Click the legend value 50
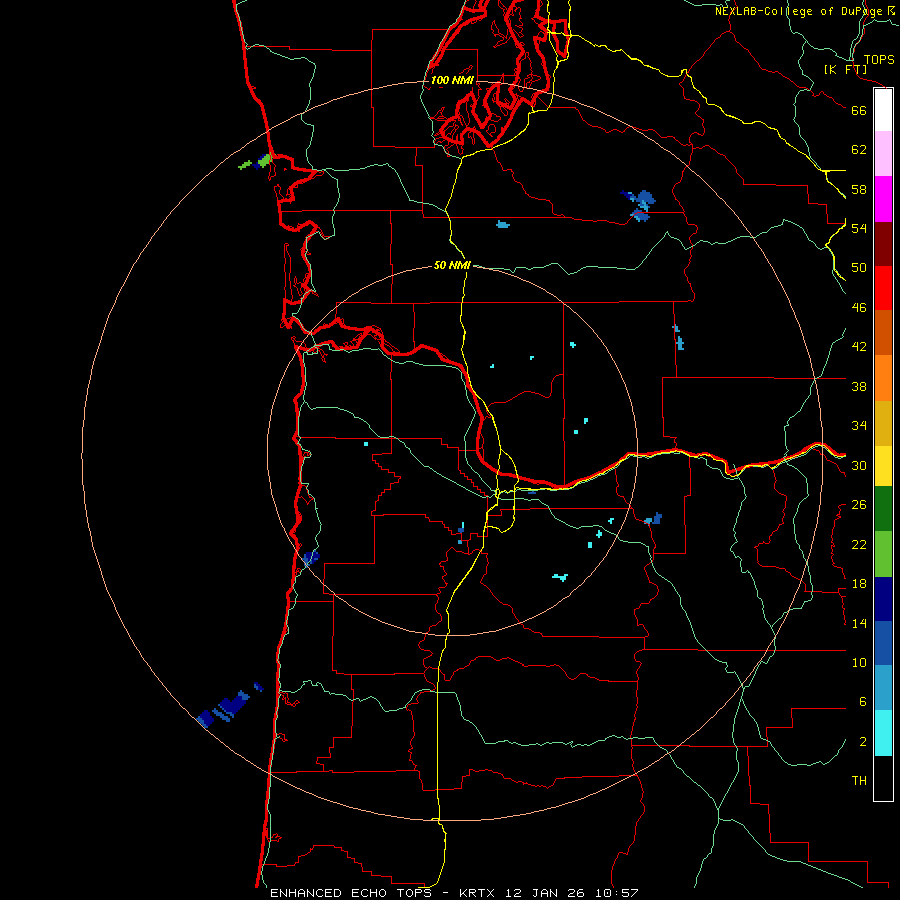 pos(859,268)
